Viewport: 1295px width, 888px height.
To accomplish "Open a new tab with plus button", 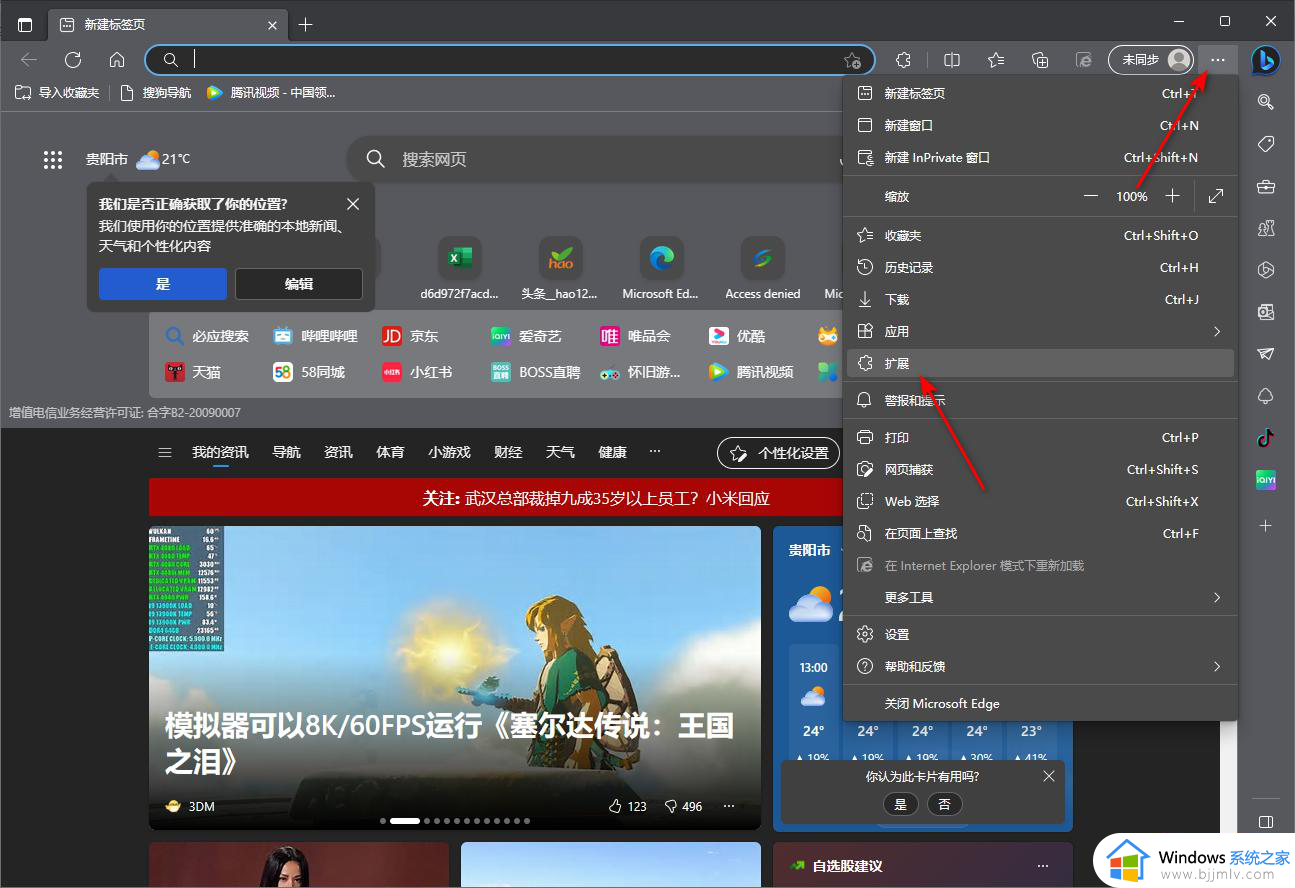I will coord(306,24).
